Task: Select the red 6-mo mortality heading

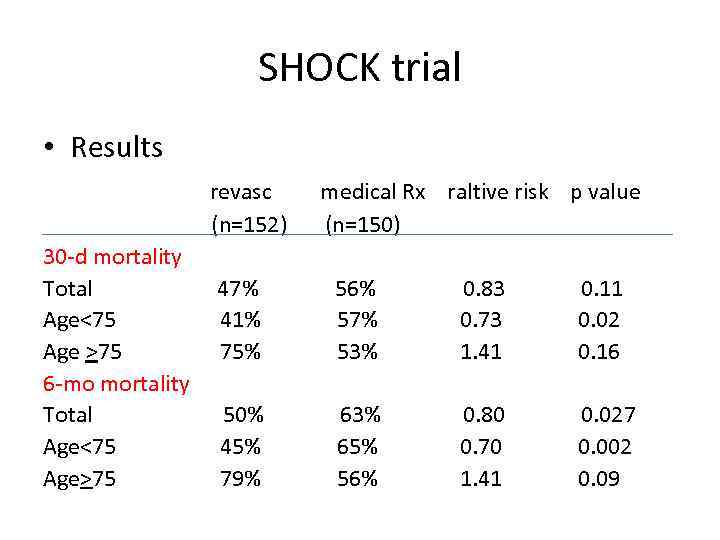Action: [116, 384]
